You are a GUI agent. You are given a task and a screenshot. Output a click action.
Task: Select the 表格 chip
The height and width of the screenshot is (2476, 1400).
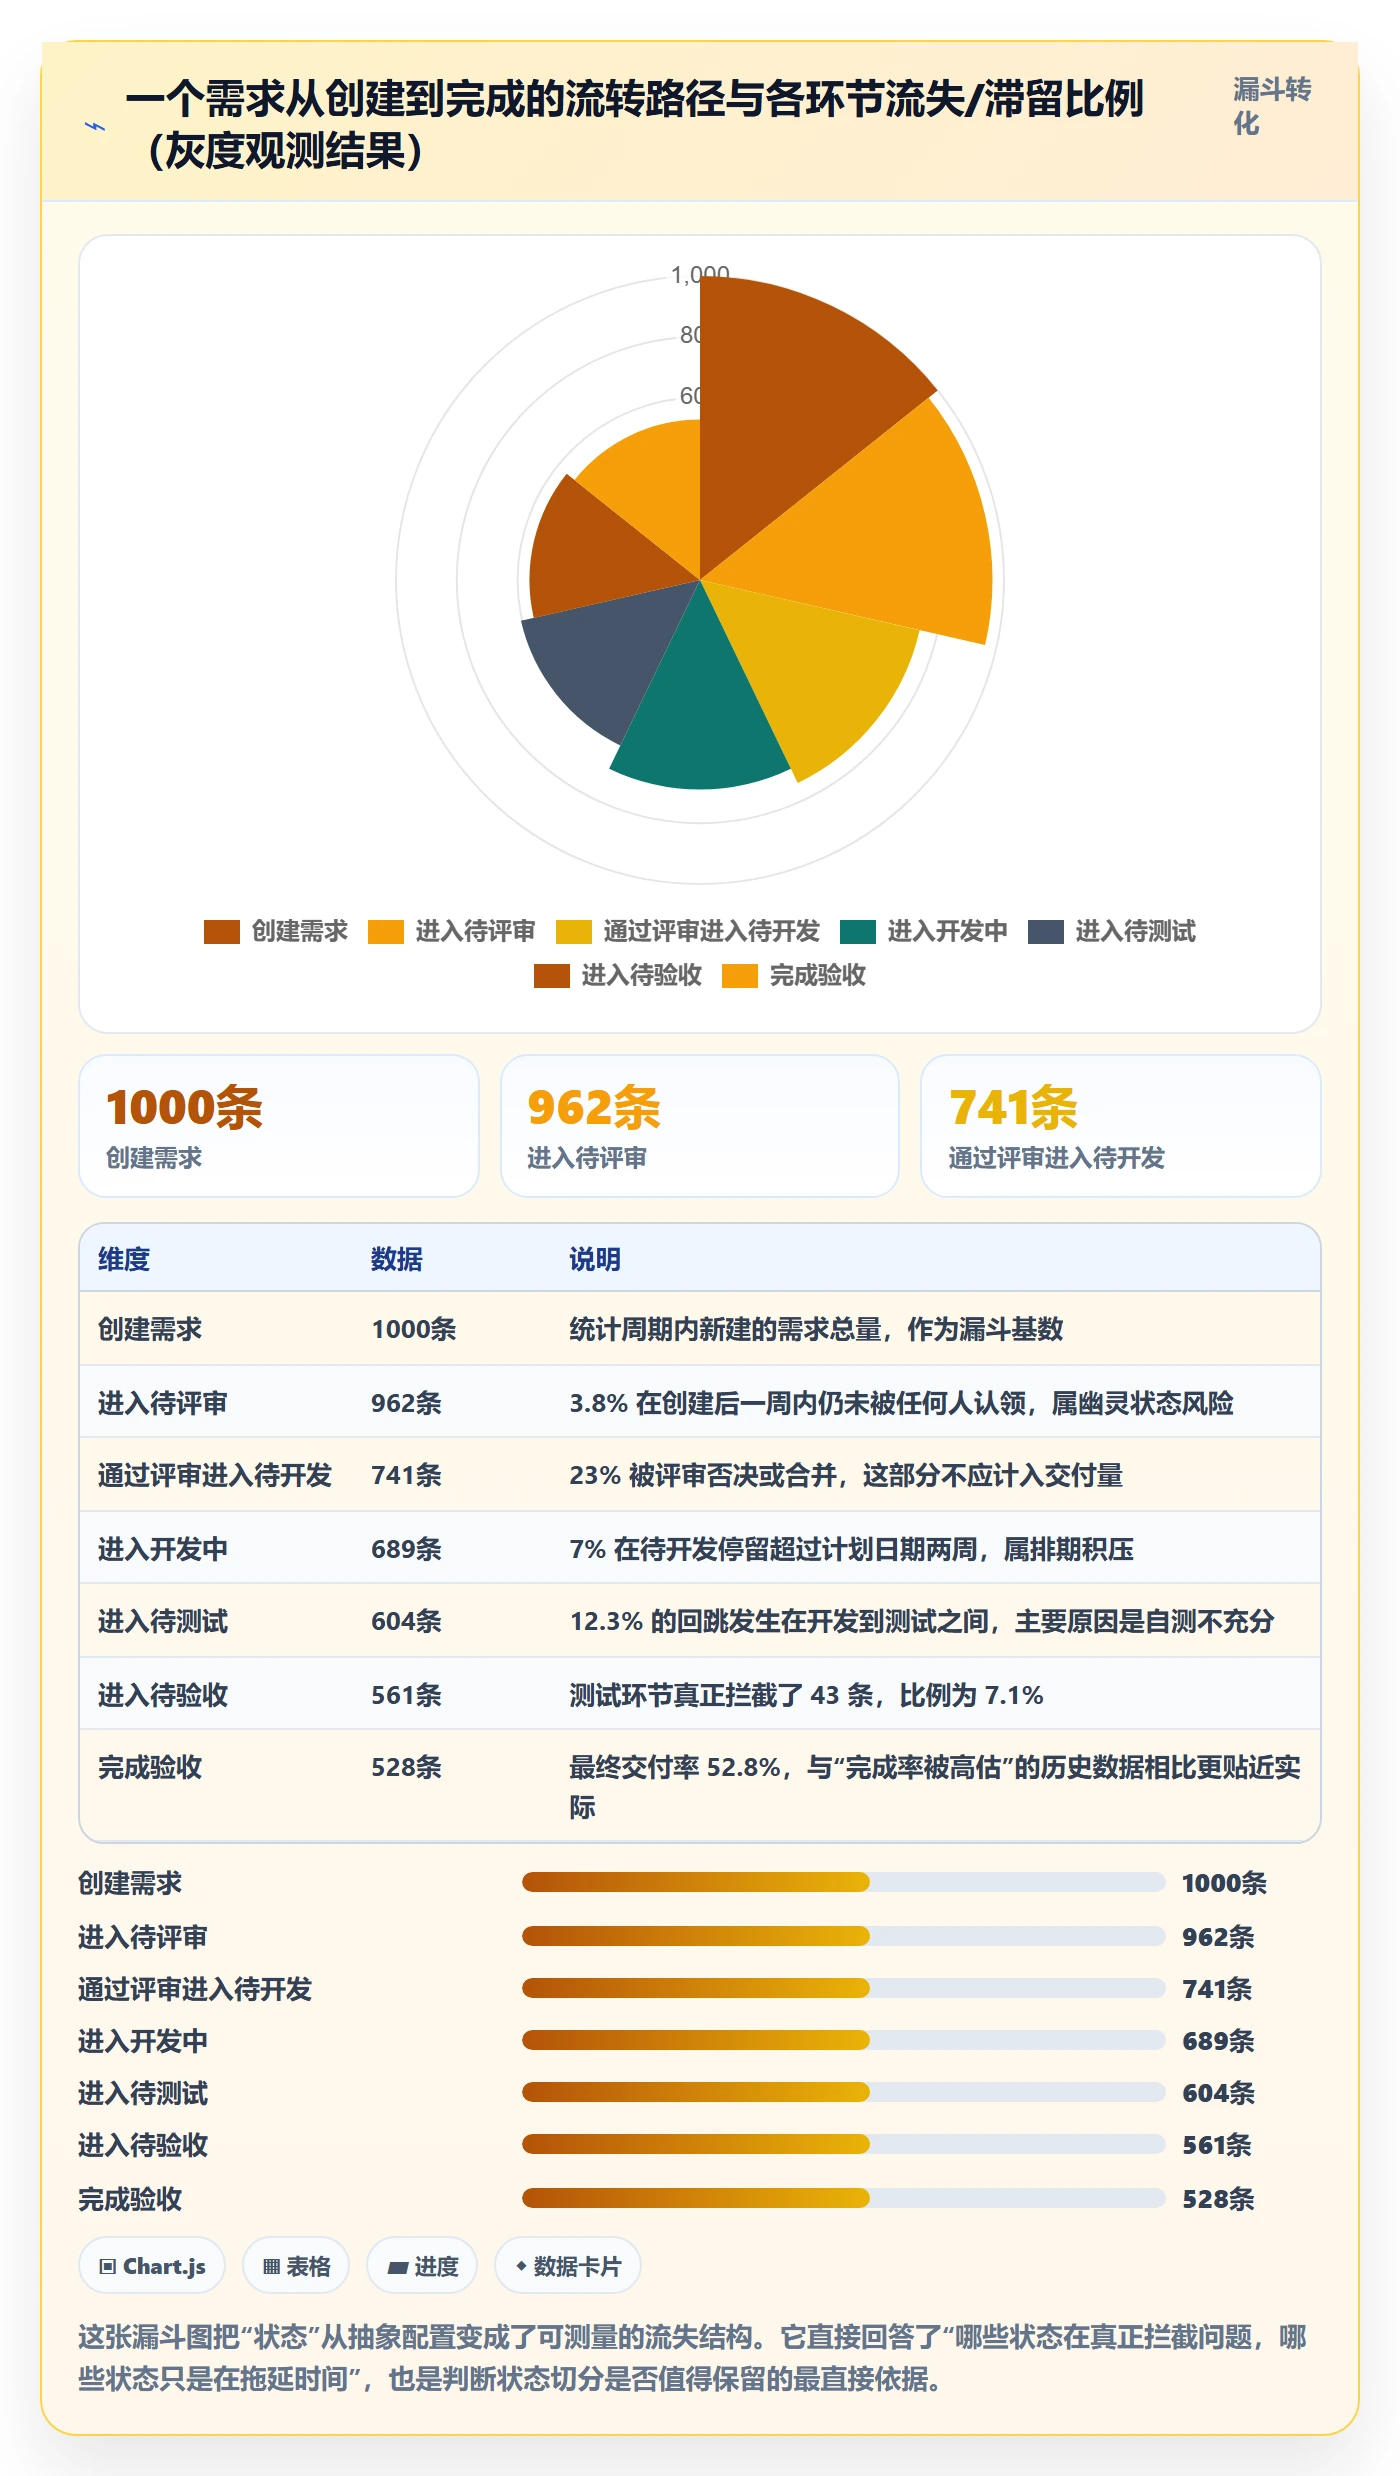pyautogui.click(x=296, y=2266)
